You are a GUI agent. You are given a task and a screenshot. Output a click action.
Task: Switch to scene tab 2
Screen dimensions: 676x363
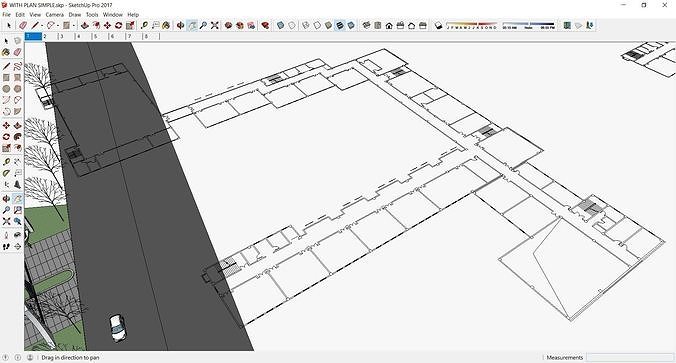(x=50, y=37)
